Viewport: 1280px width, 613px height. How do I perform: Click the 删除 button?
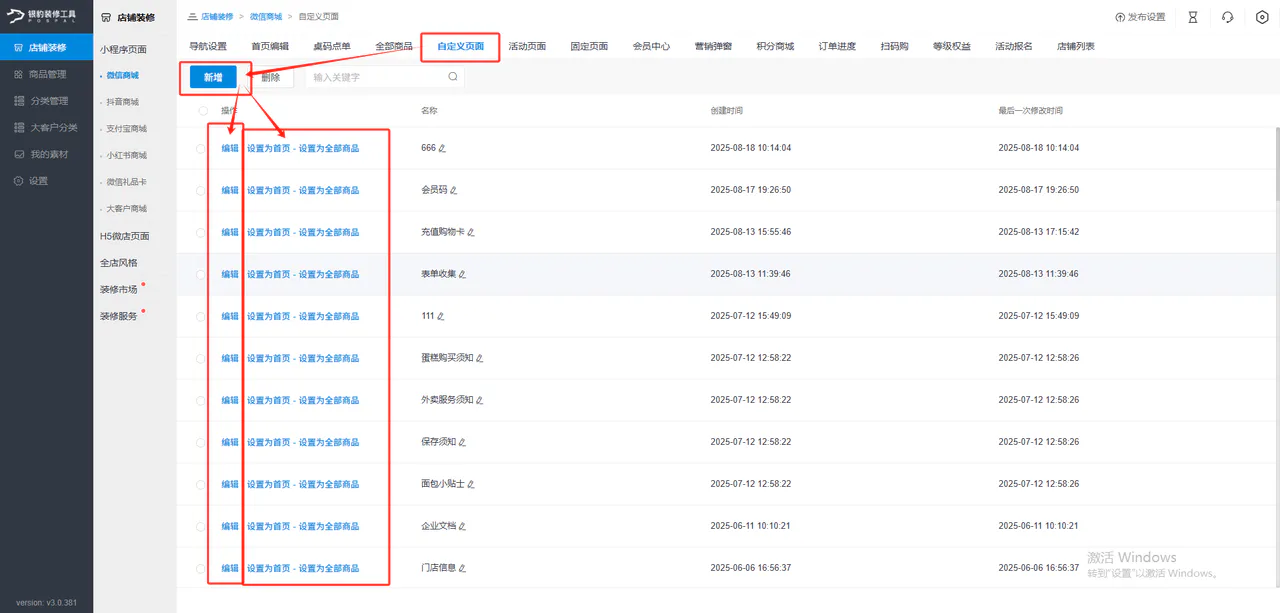tap(271, 77)
